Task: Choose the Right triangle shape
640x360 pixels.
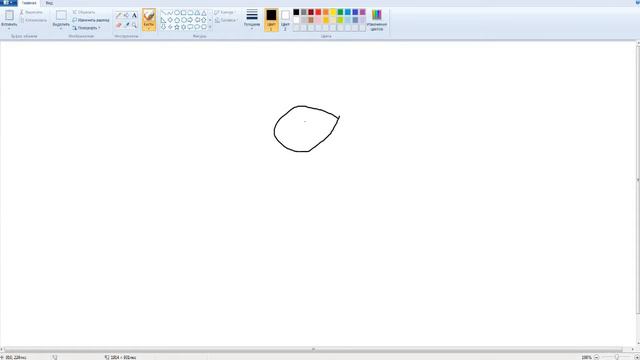Action: (164, 20)
